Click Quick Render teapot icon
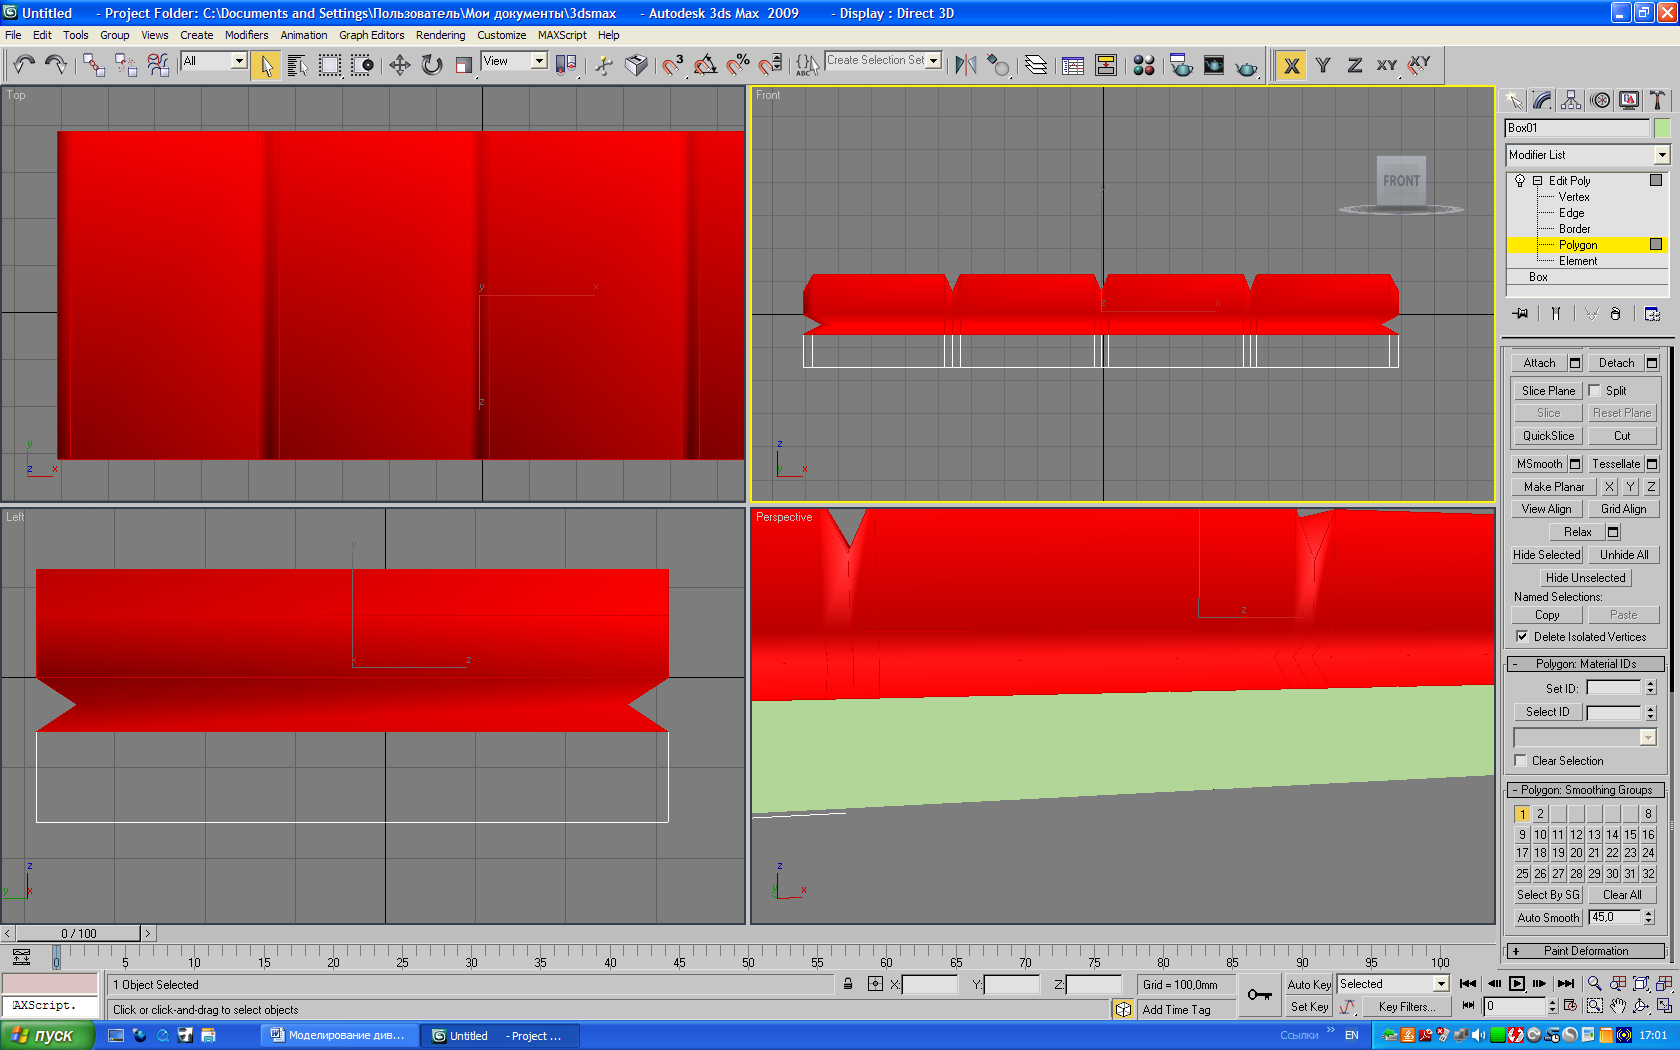 [x=1246, y=65]
